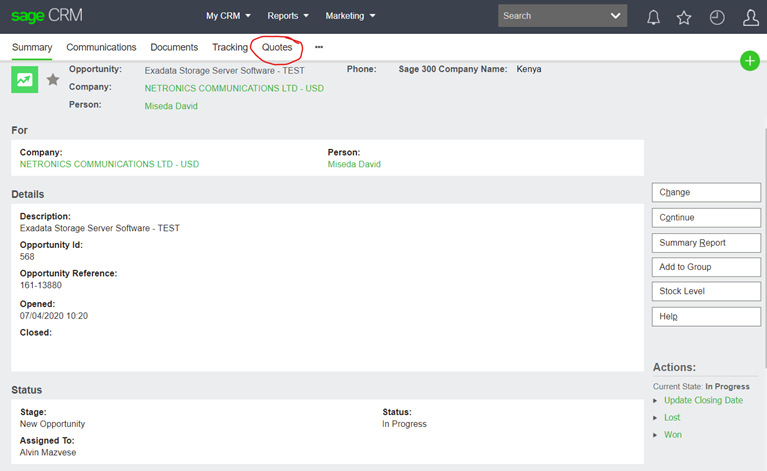Click the user profile icon
Screen dimensions: 767x471
[751, 17]
